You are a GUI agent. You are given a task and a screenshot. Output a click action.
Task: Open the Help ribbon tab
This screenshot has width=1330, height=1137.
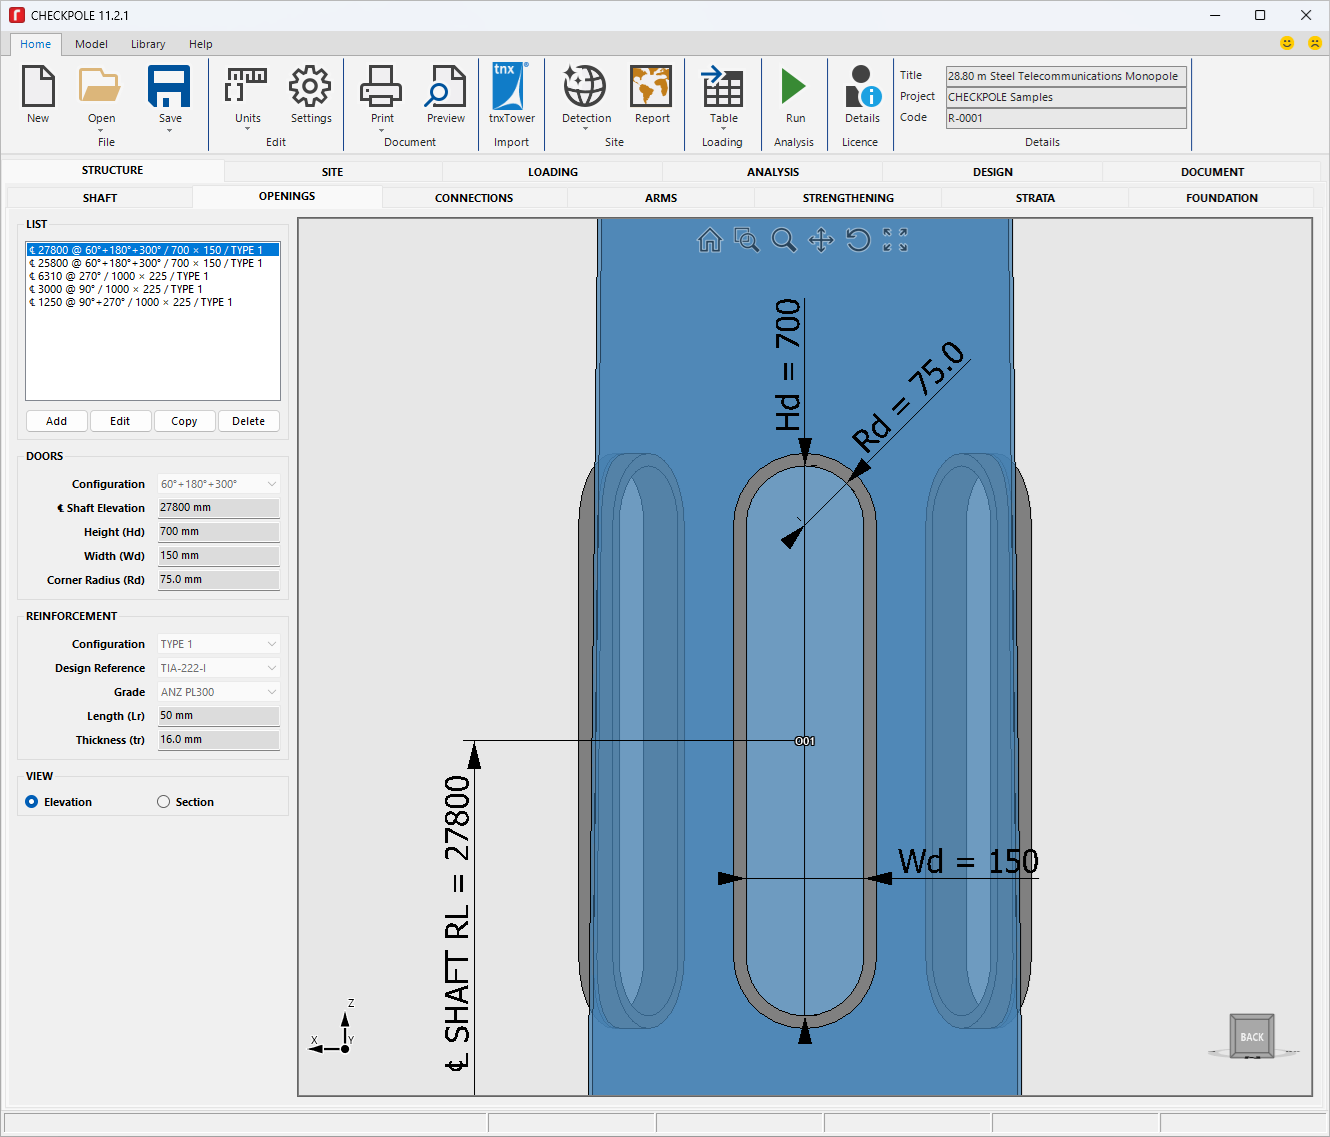click(201, 44)
